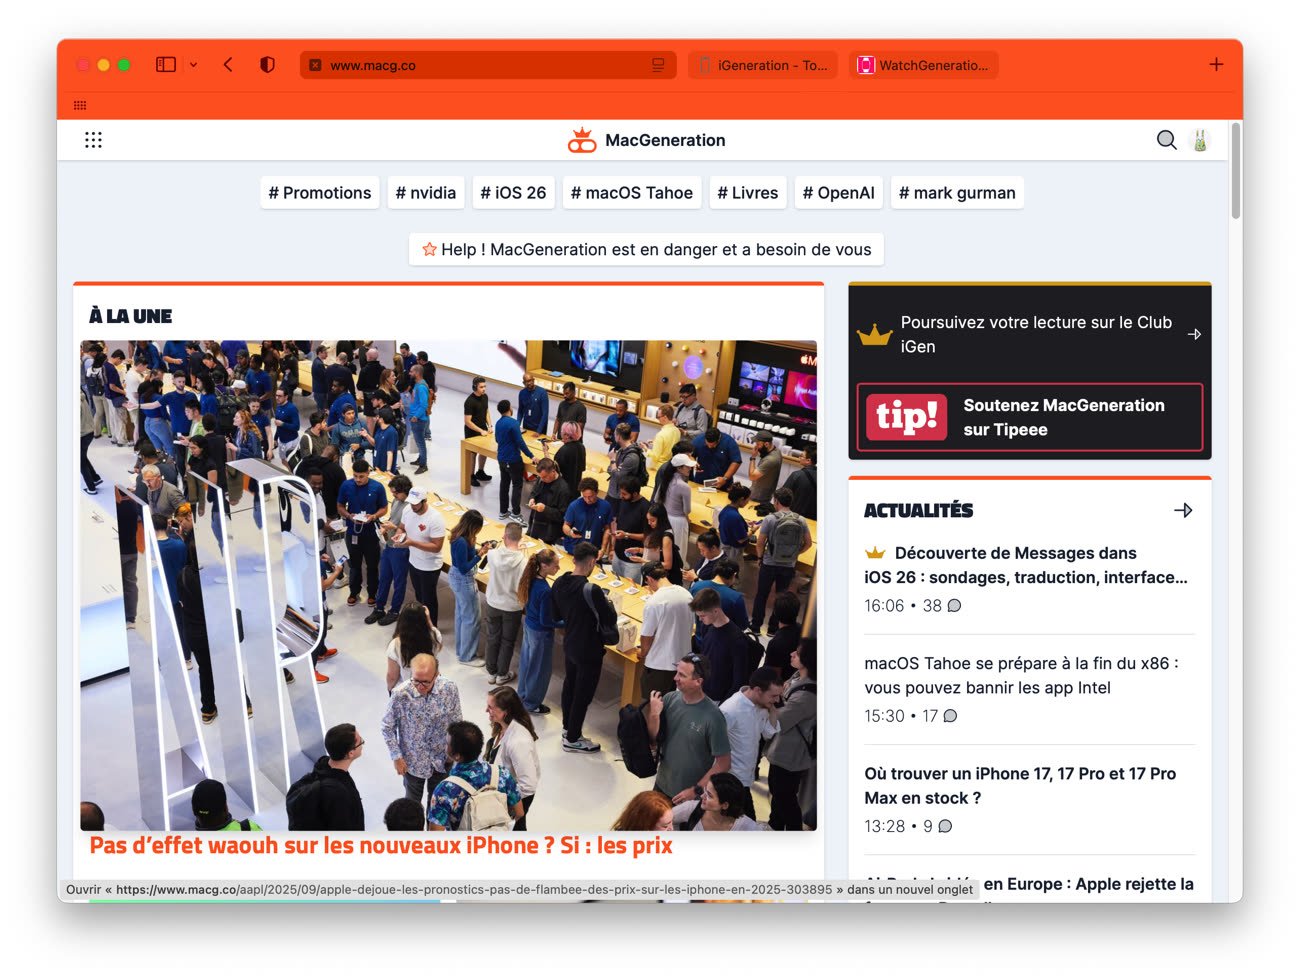Open the reader view icon in address bar
Viewport: 1300px width, 978px height.
[658, 65]
